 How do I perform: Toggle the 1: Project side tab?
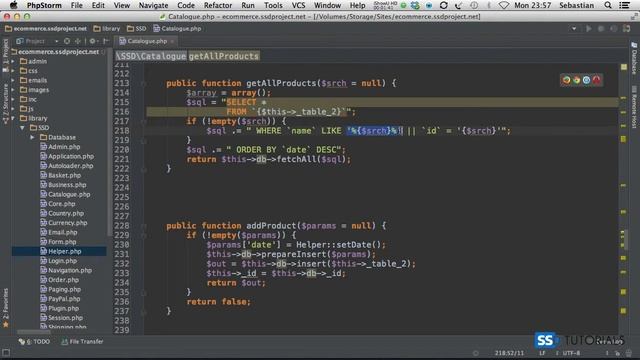[x=5, y=54]
